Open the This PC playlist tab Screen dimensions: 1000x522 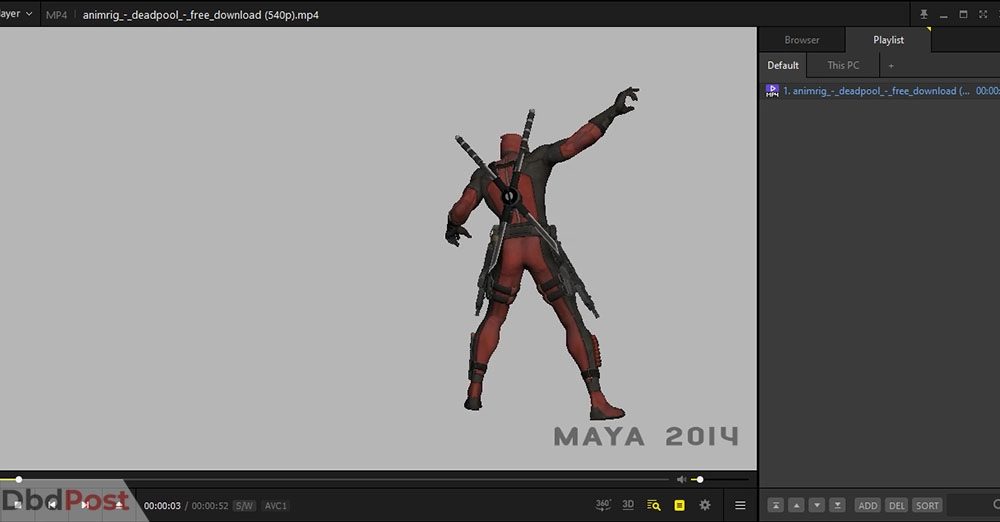843,65
